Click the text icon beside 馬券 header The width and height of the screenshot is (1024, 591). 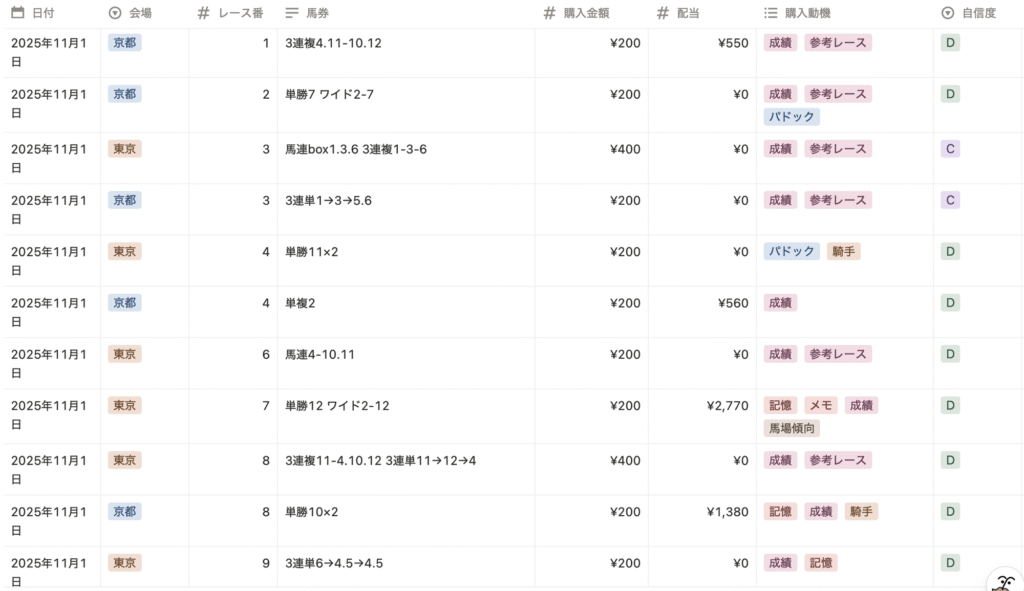(292, 13)
